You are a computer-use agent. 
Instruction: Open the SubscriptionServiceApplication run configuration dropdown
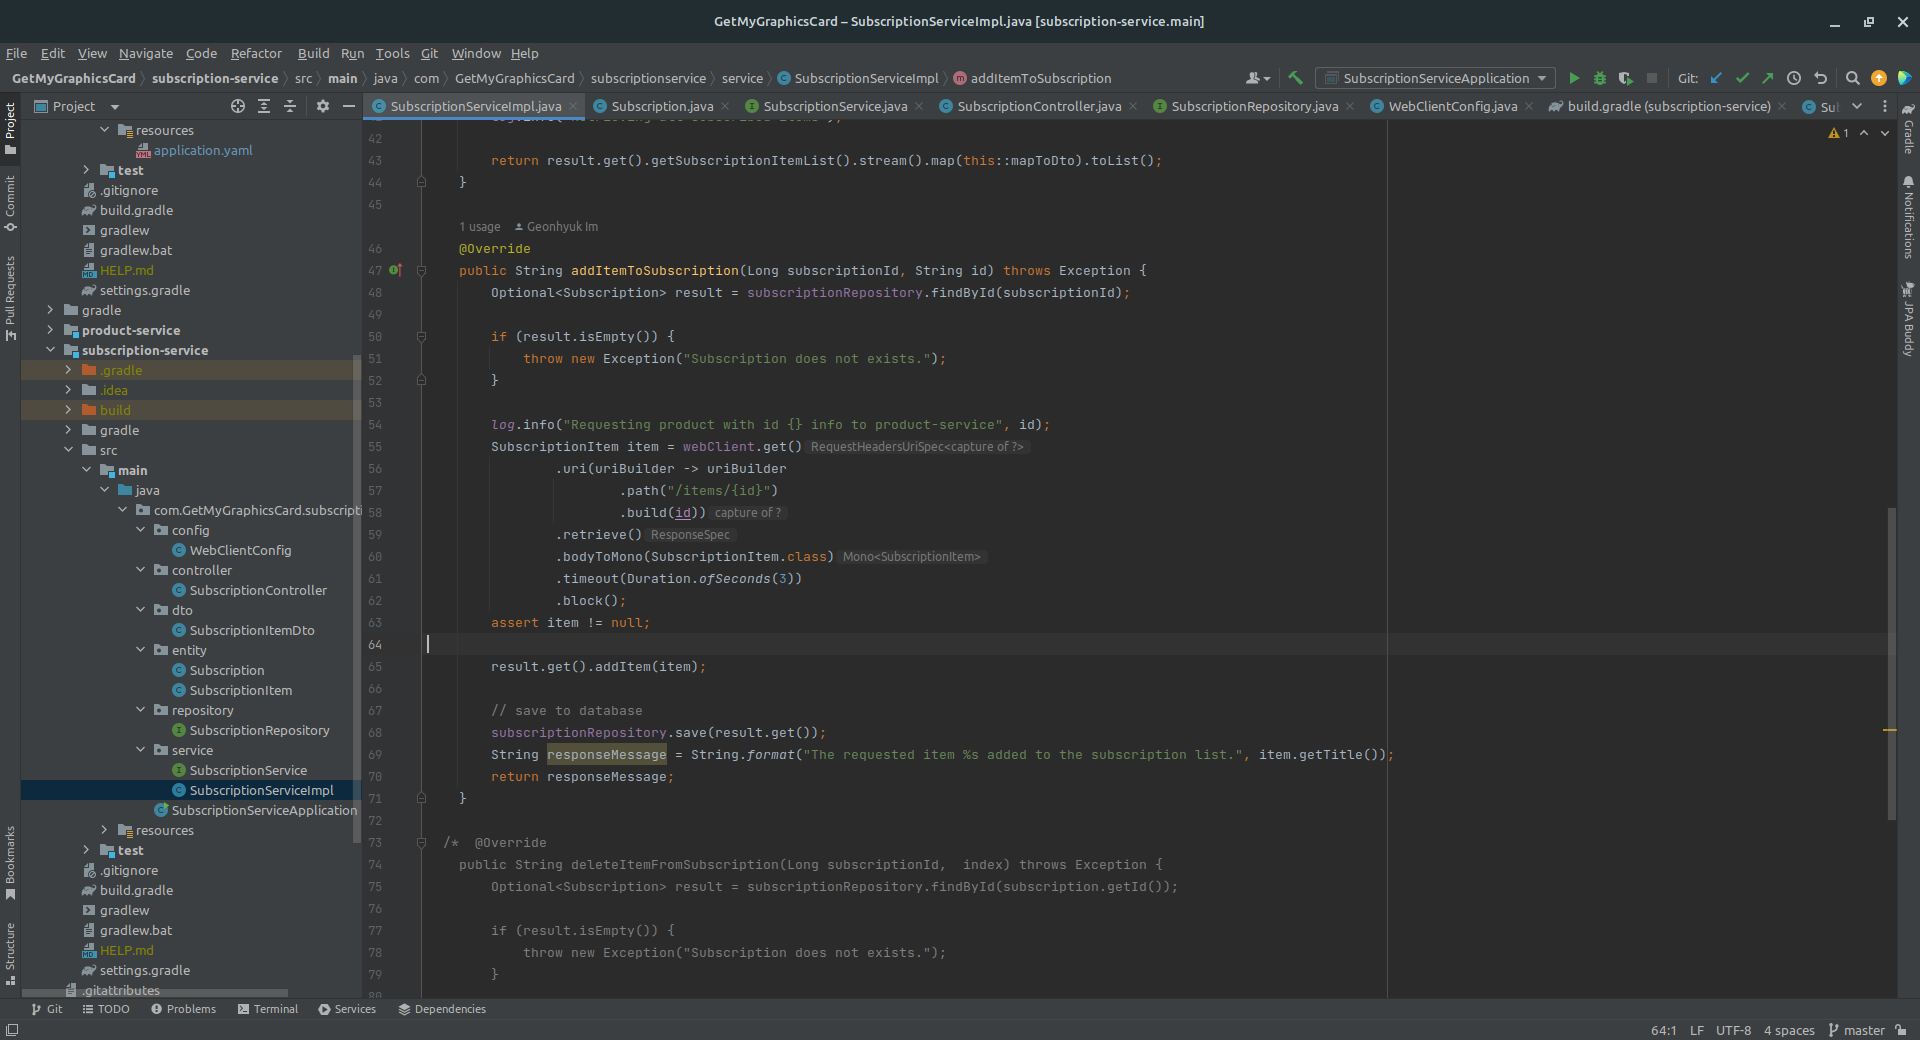pyautogui.click(x=1435, y=78)
